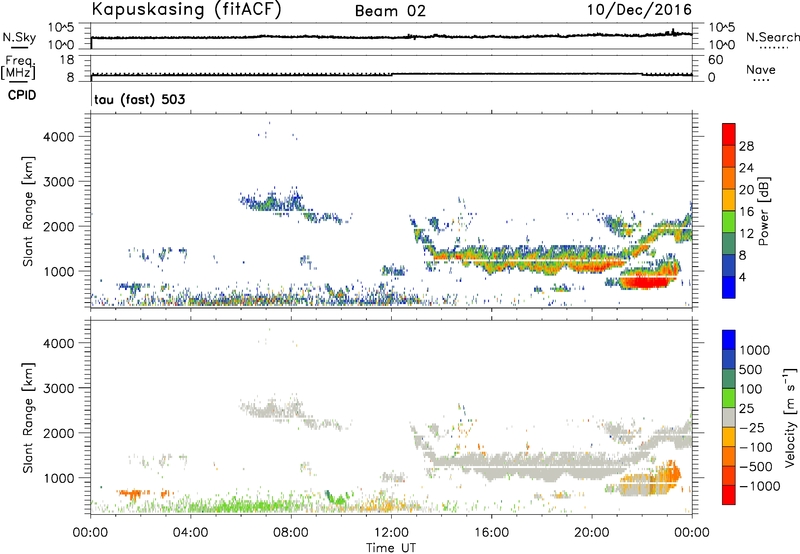Click the N.Sky noise trace line
Image resolution: width=800 pixels, height=554 pixels.
point(391,37)
